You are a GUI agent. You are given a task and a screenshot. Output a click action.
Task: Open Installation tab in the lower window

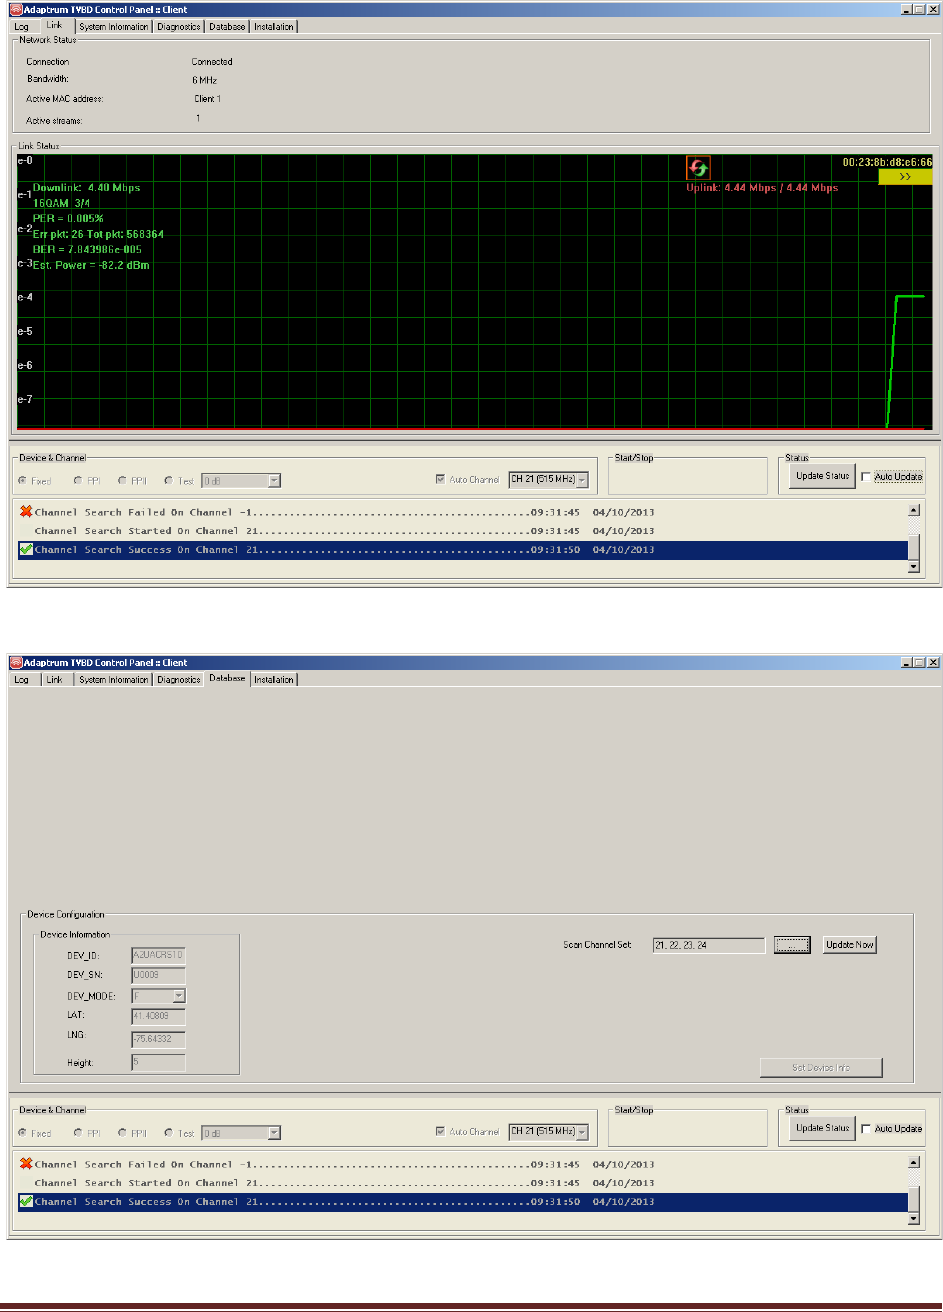click(274, 680)
